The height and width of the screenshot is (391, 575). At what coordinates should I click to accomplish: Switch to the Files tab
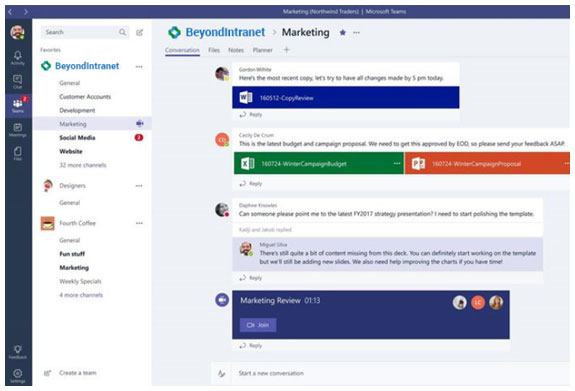(214, 50)
